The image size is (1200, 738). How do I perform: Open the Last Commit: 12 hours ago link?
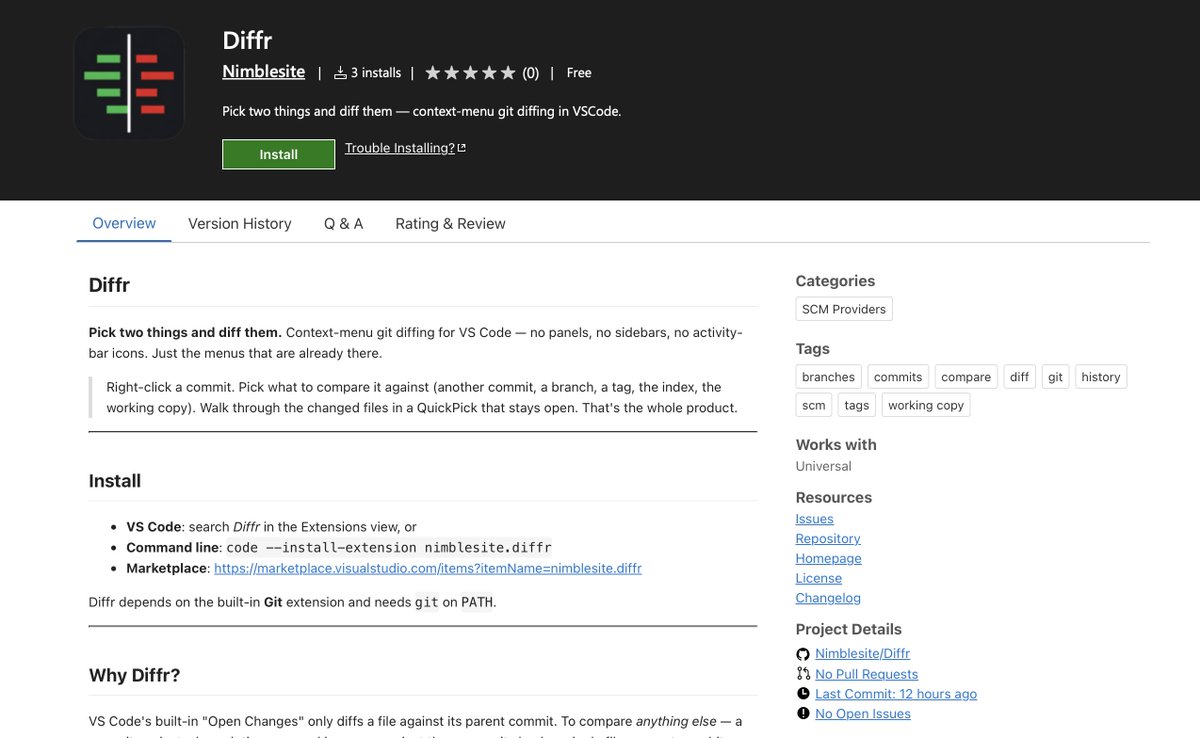tap(896, 694)
